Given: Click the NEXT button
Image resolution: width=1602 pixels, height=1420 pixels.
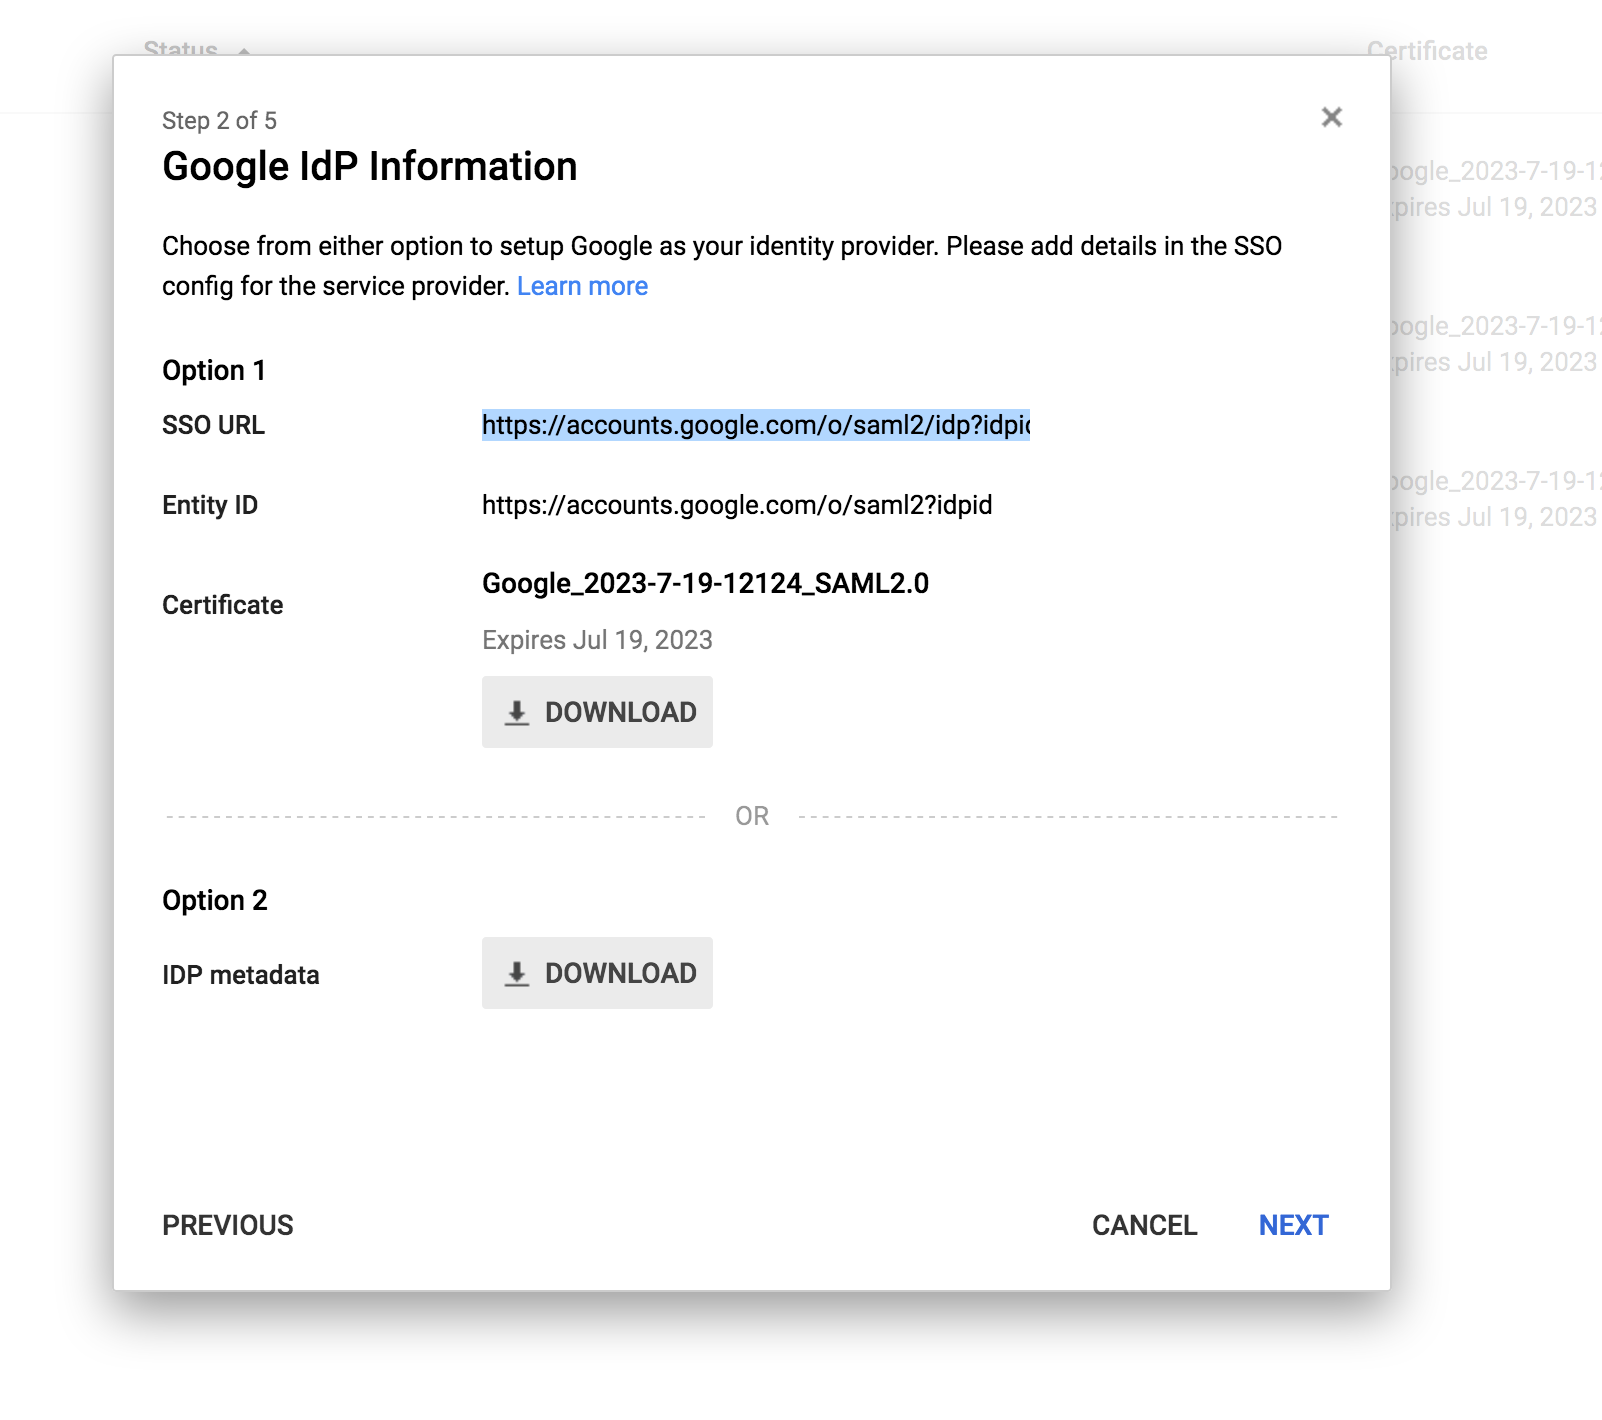Looking at the screenshot, I should click(1293, 1225).
